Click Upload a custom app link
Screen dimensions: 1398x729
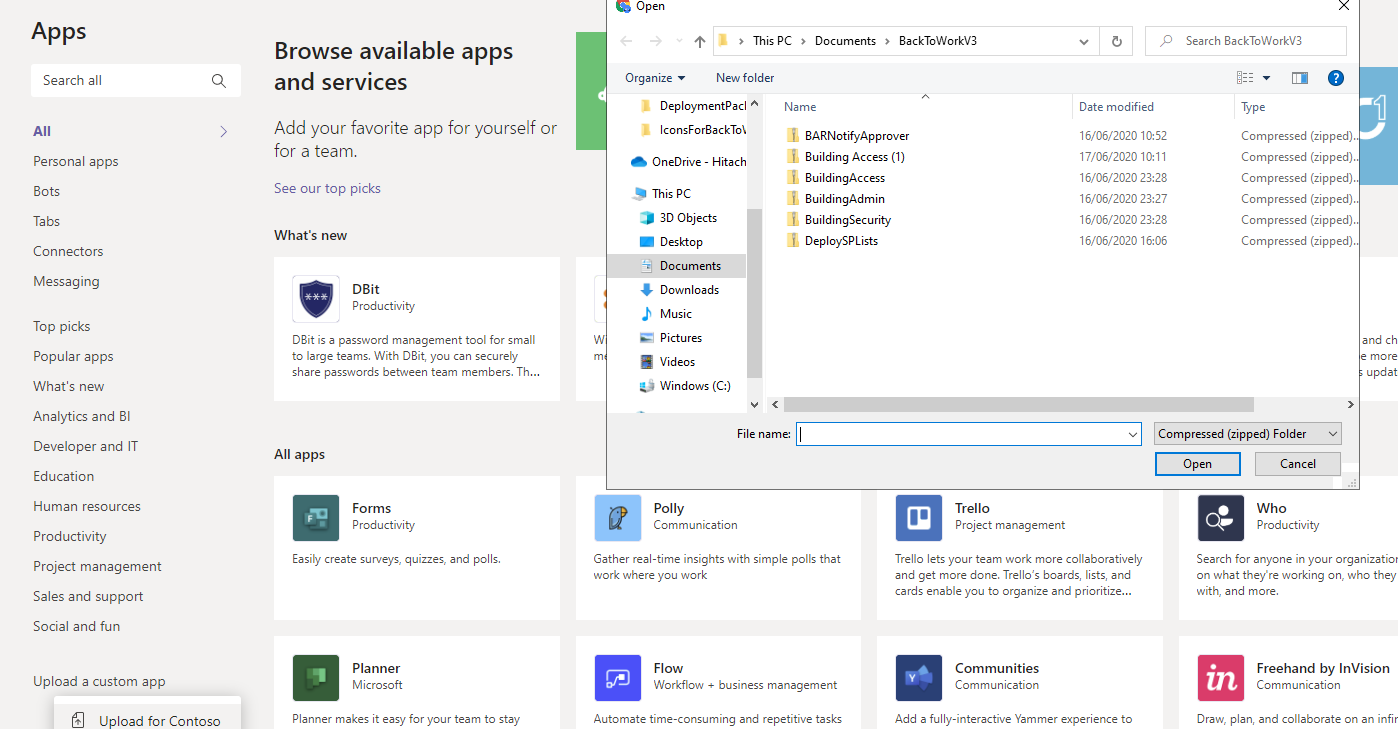point(99,681)
